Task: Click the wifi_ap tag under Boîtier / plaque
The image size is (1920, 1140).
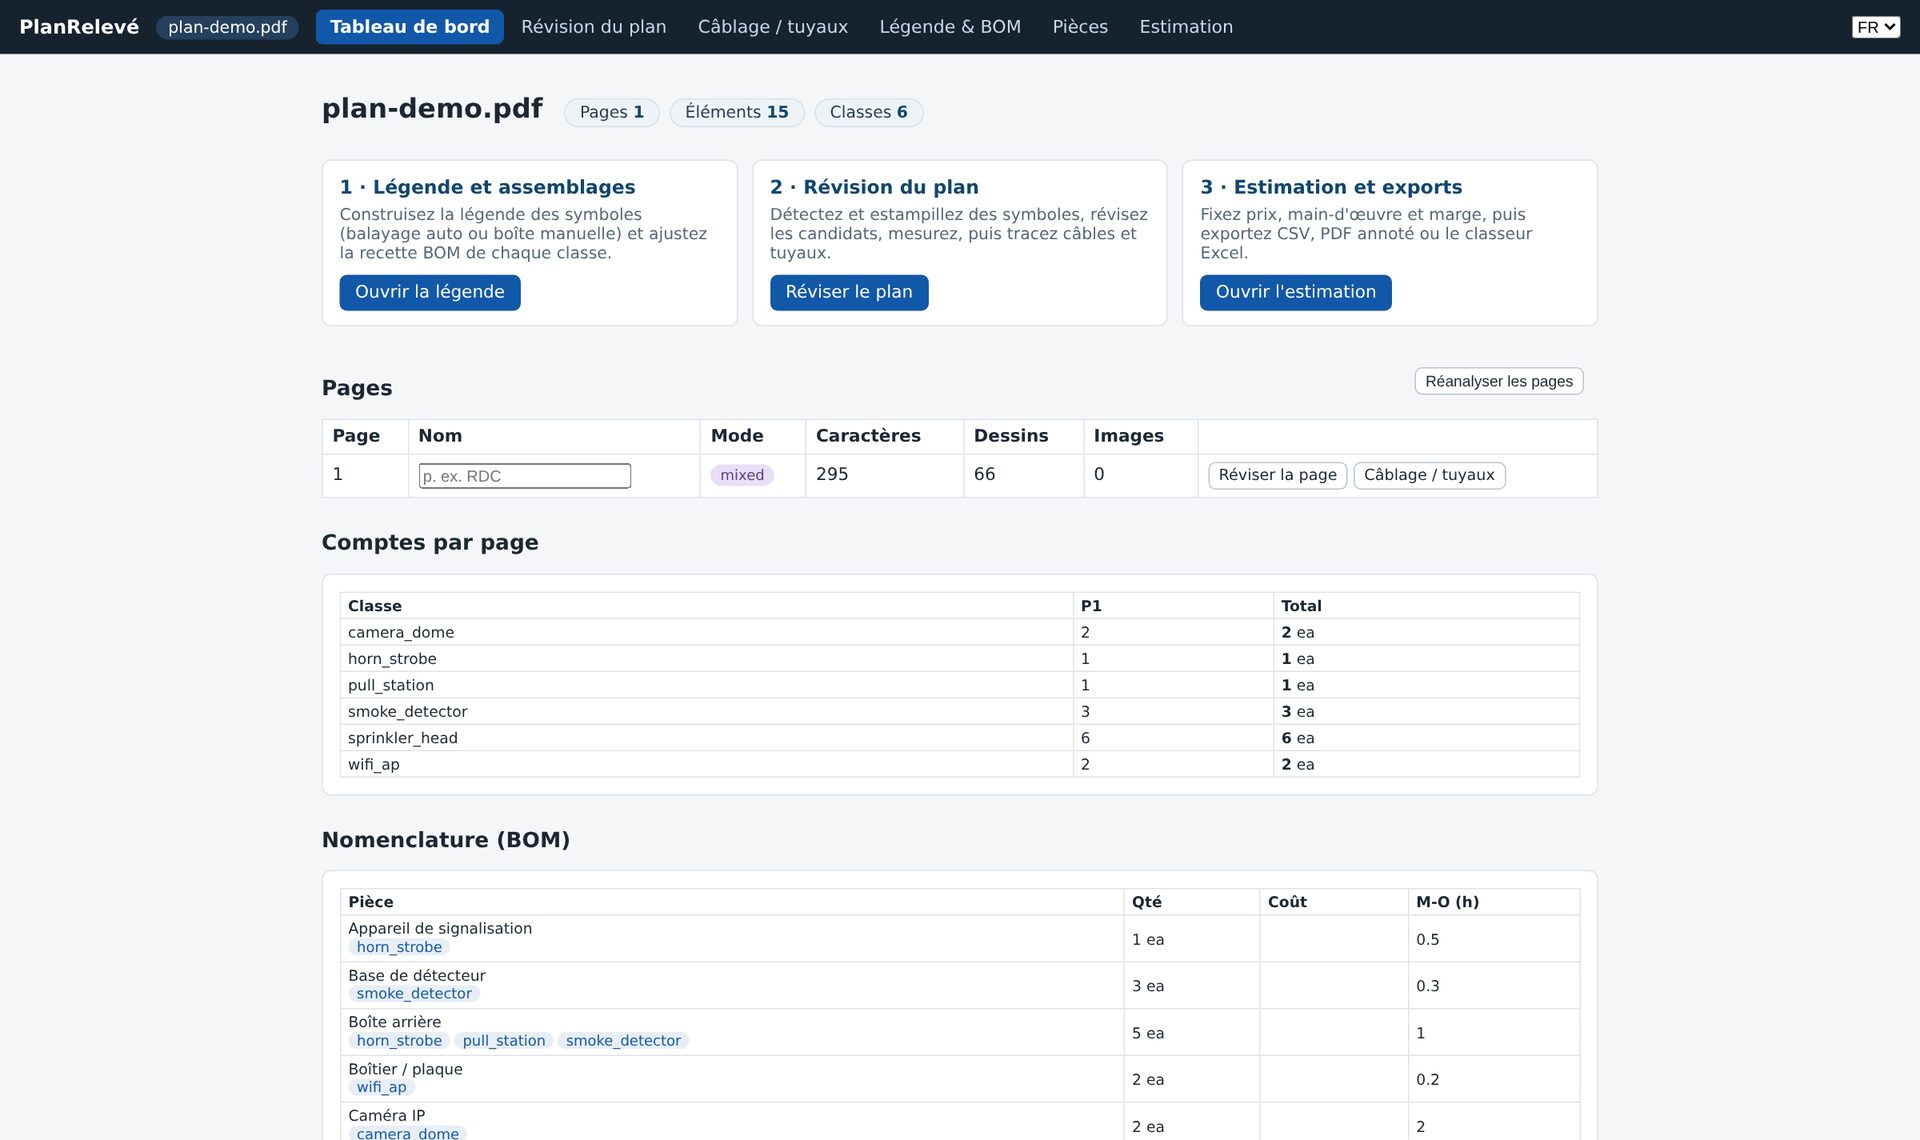Action: pyautogui.click(x=381, y=1087)
